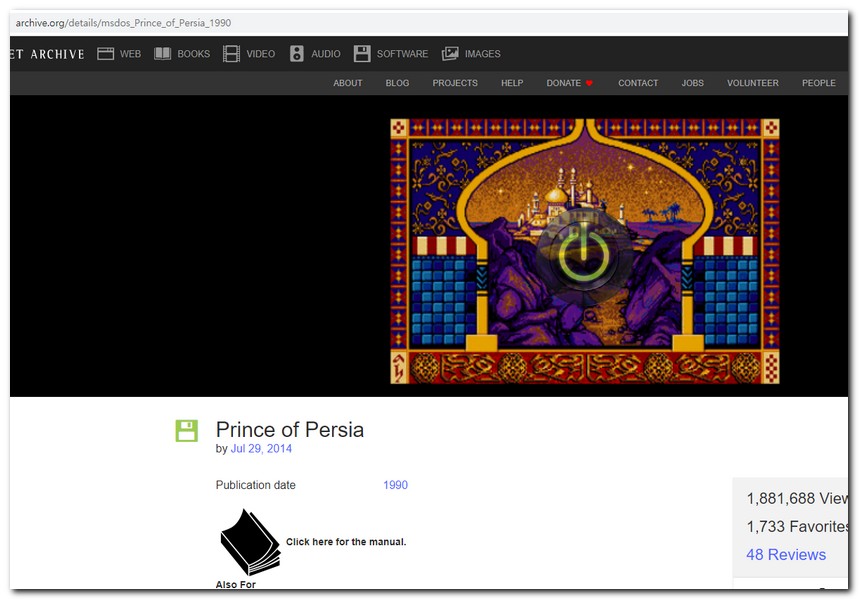Open the 48 Reviews link
This screenshot has height=600, width=860.
[786, 554]
